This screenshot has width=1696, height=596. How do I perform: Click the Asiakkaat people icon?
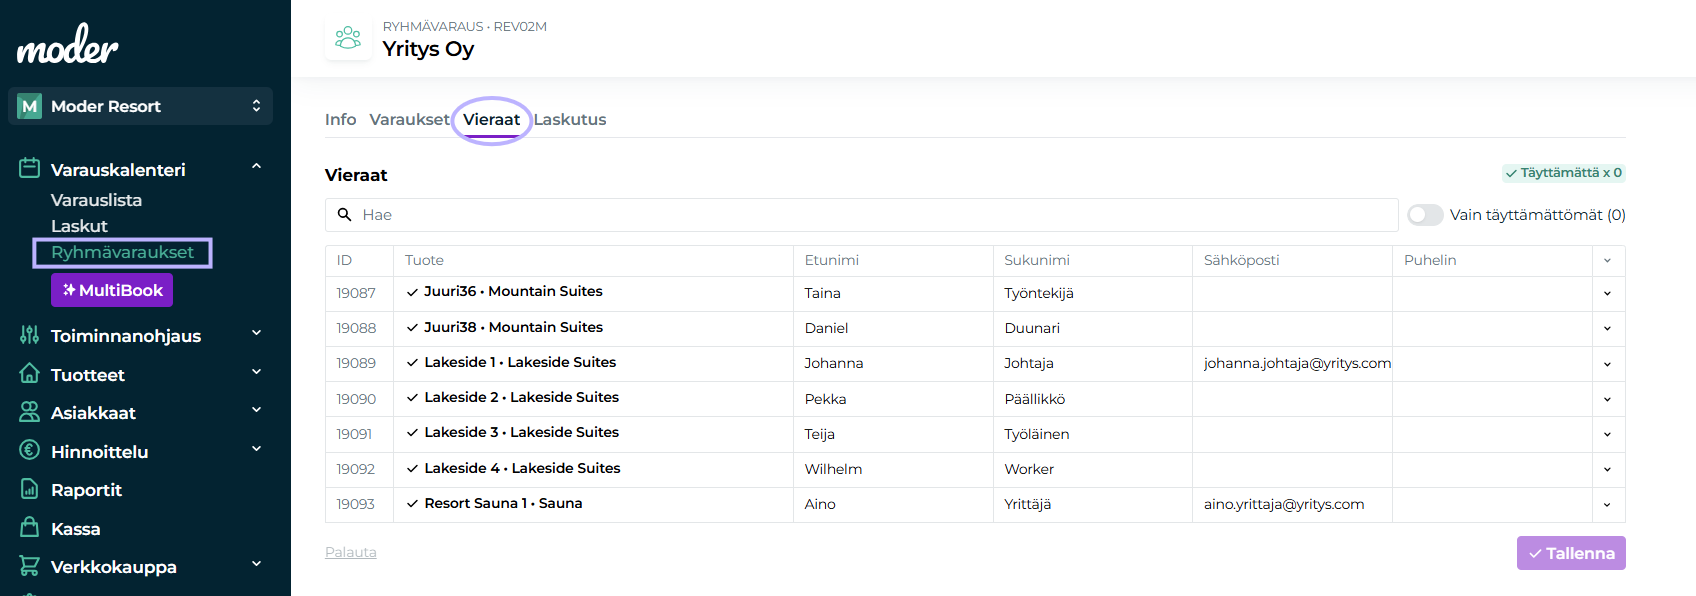30,412
